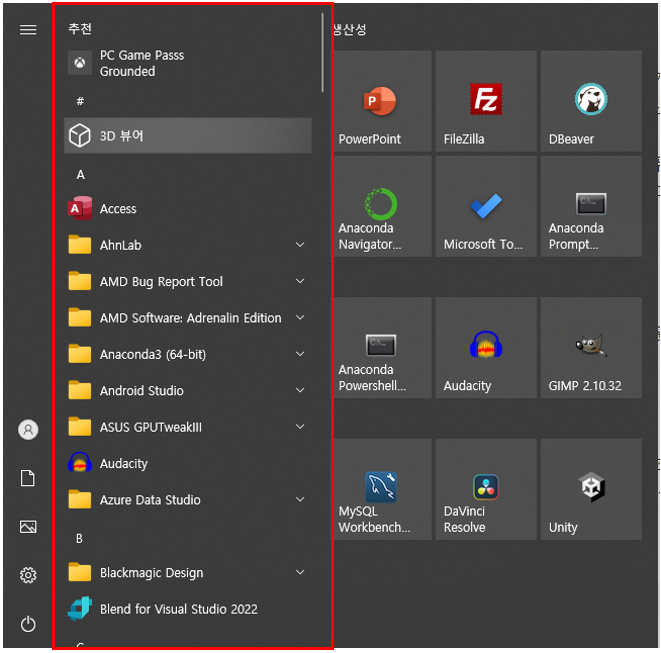Open the PC Game Pass Grounded suggestion
The image size is (661, 653).
pyautogui.click(x=188, y=63)
